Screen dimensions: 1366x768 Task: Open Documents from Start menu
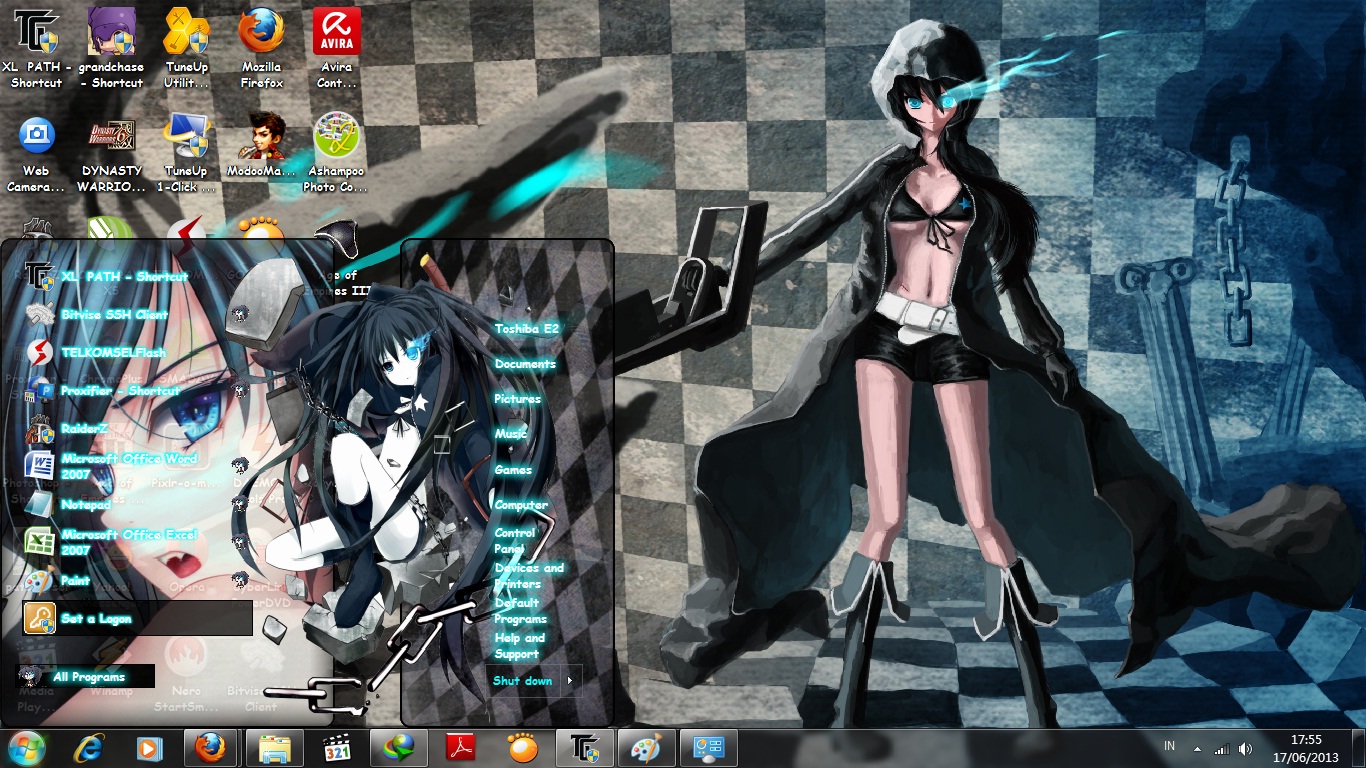pos(525,364)
